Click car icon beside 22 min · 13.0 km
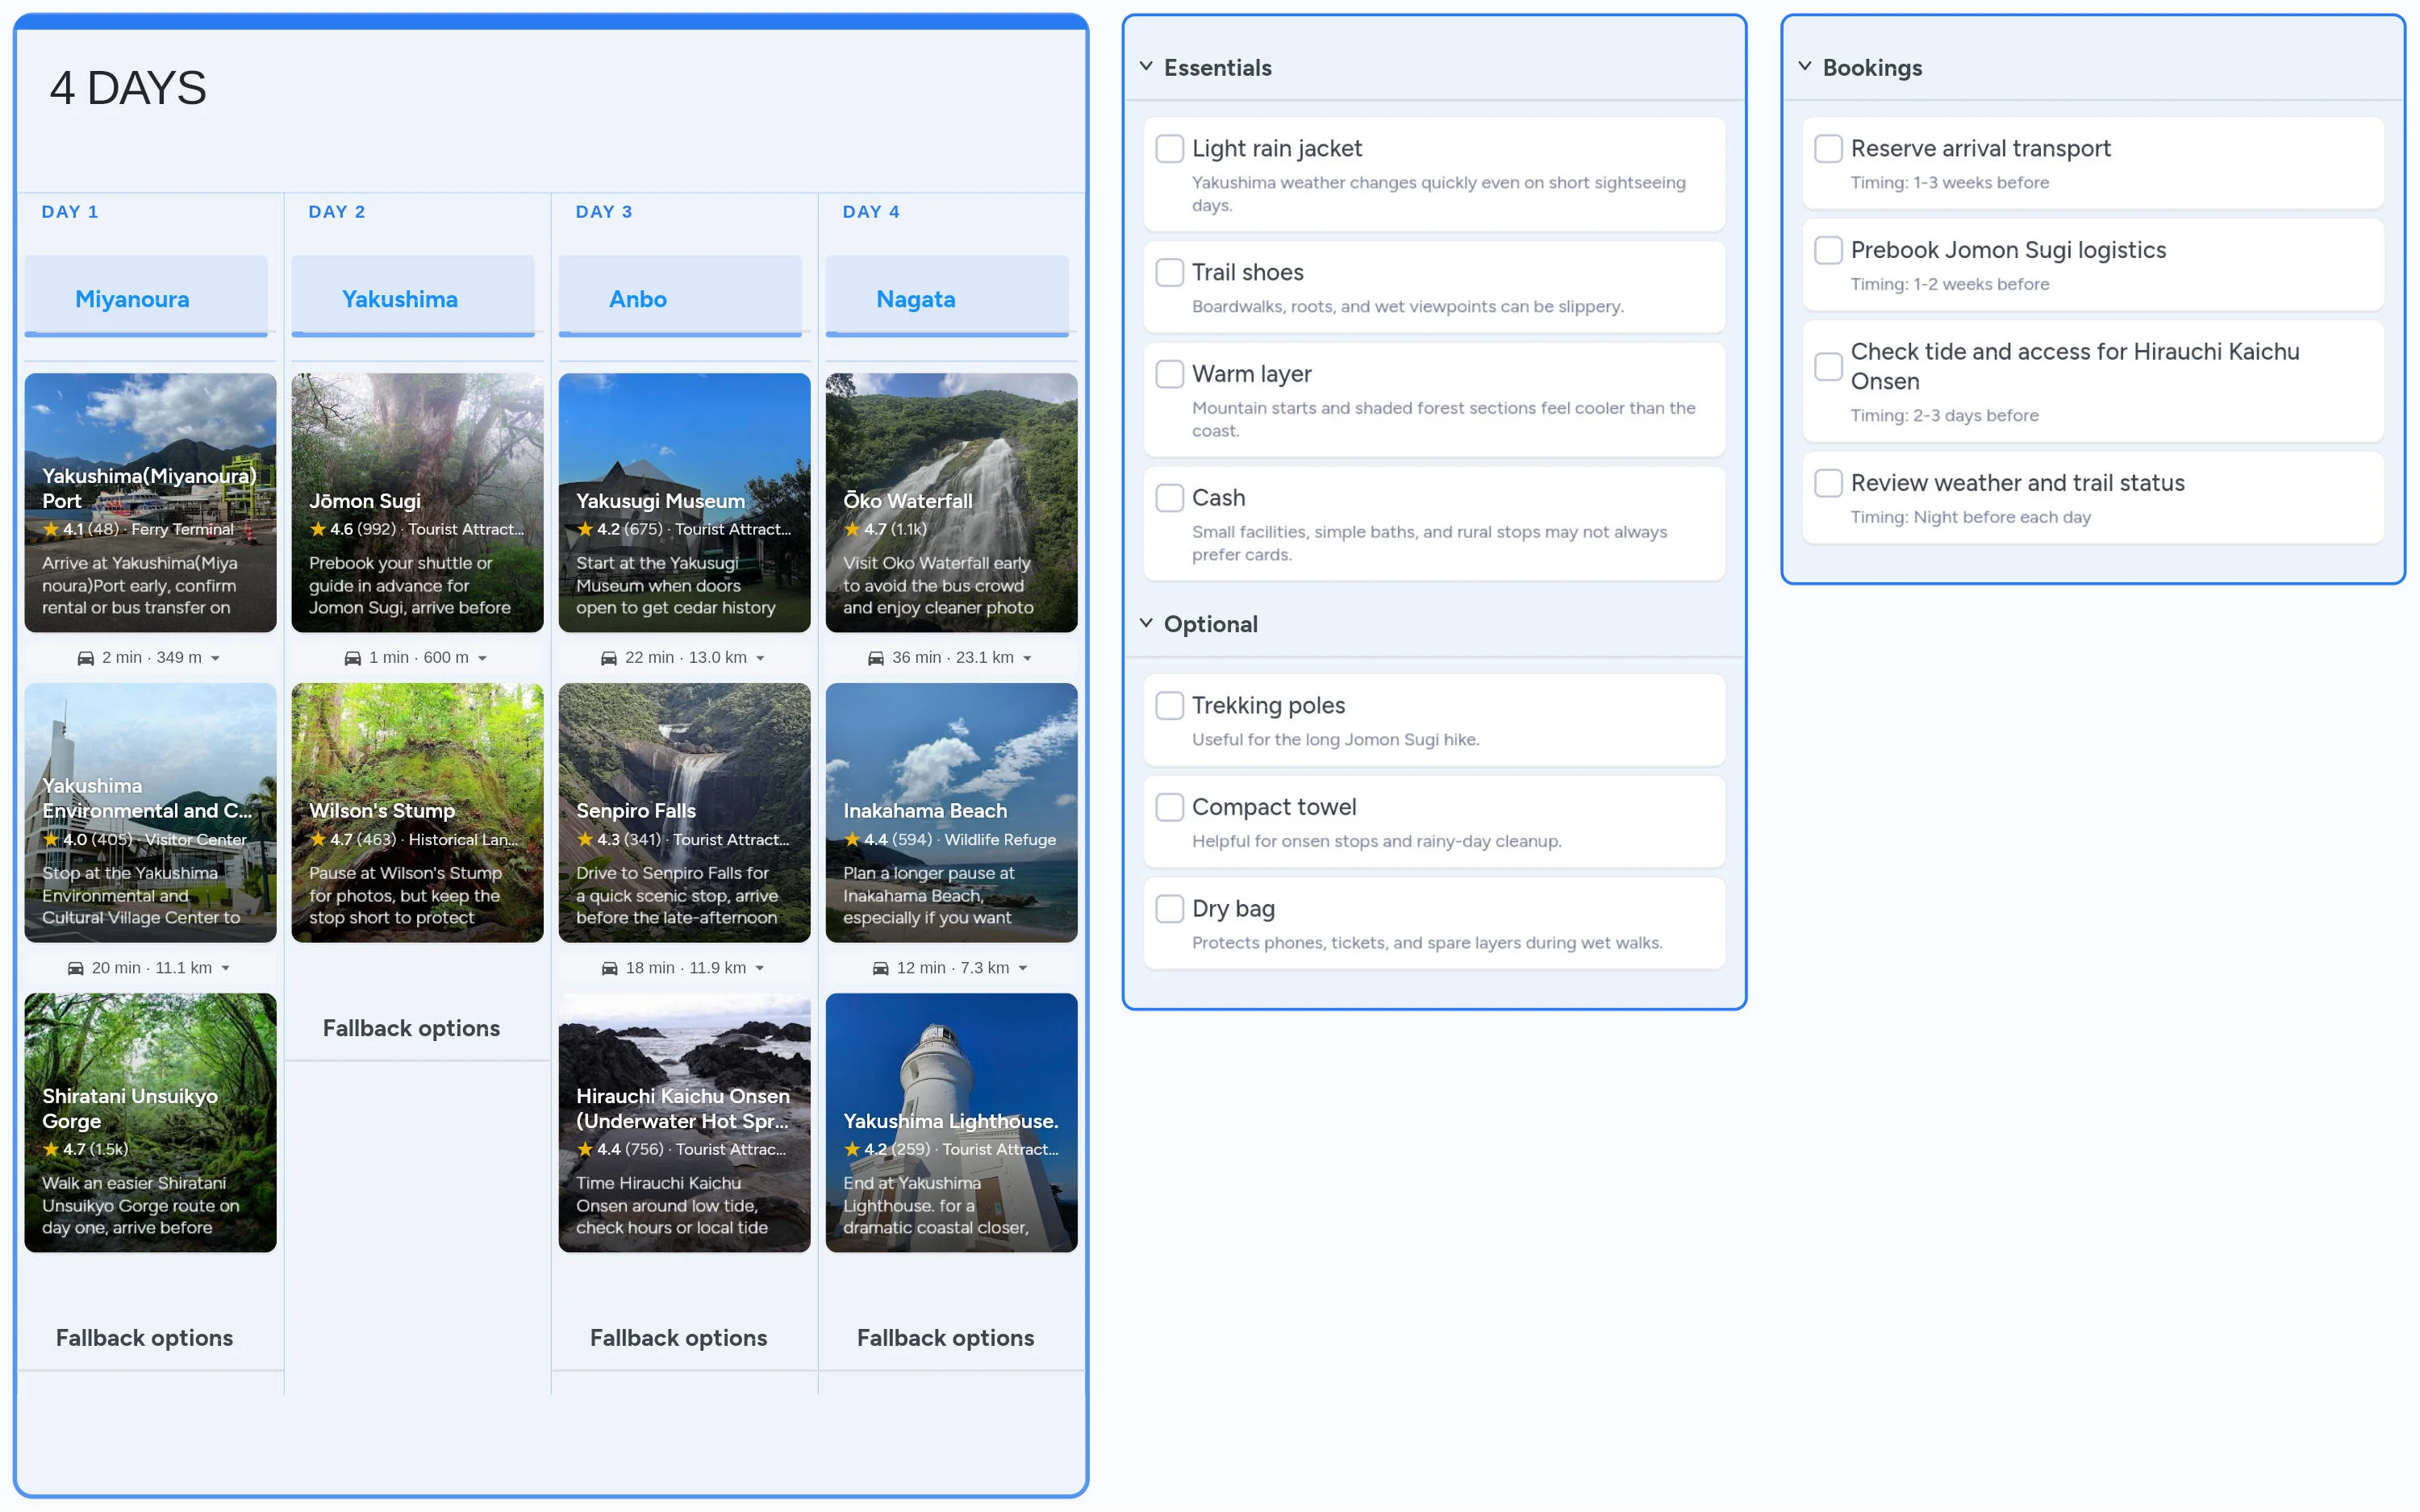 click(x=609, y=658)
